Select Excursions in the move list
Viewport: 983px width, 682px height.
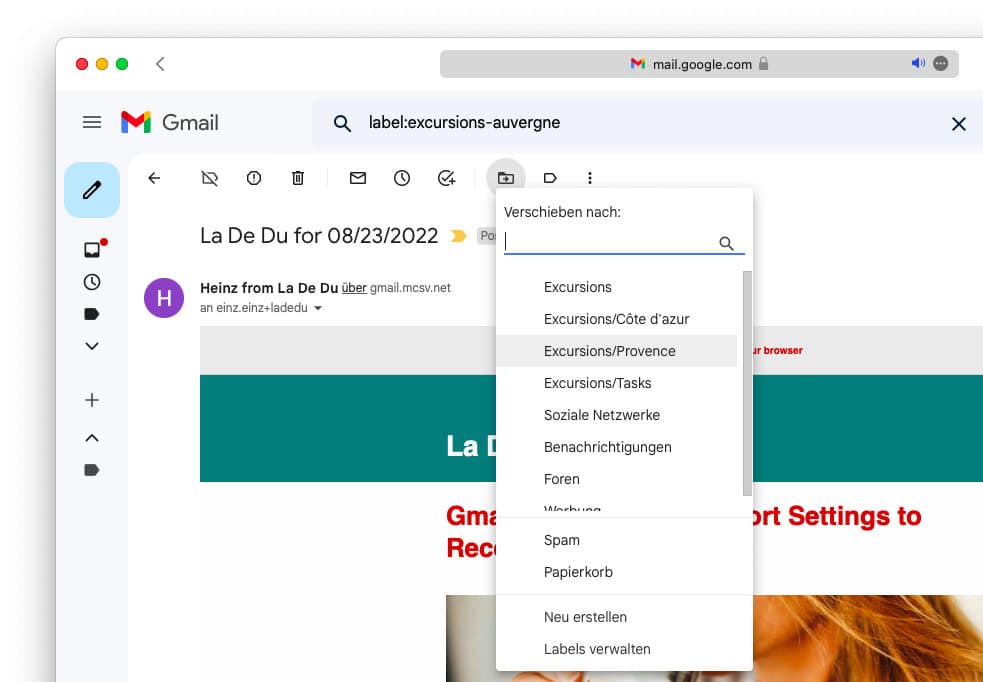point(616,287)
